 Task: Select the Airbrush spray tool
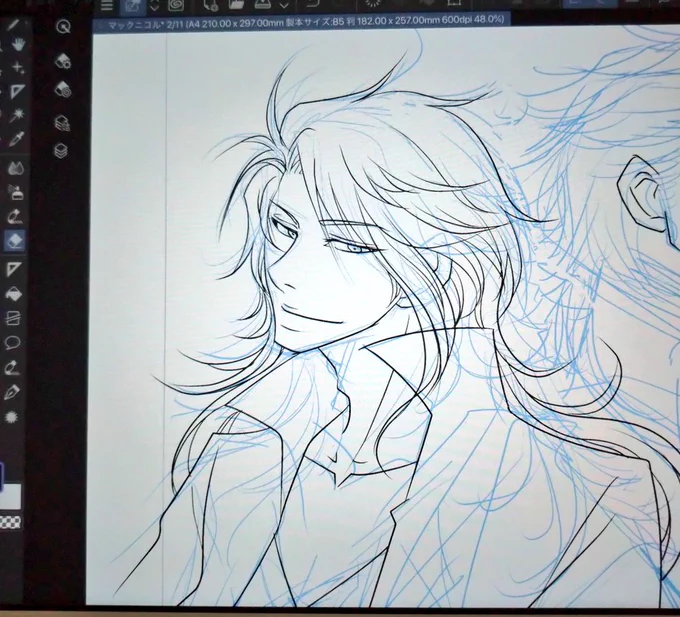click(x=16, y=192)
